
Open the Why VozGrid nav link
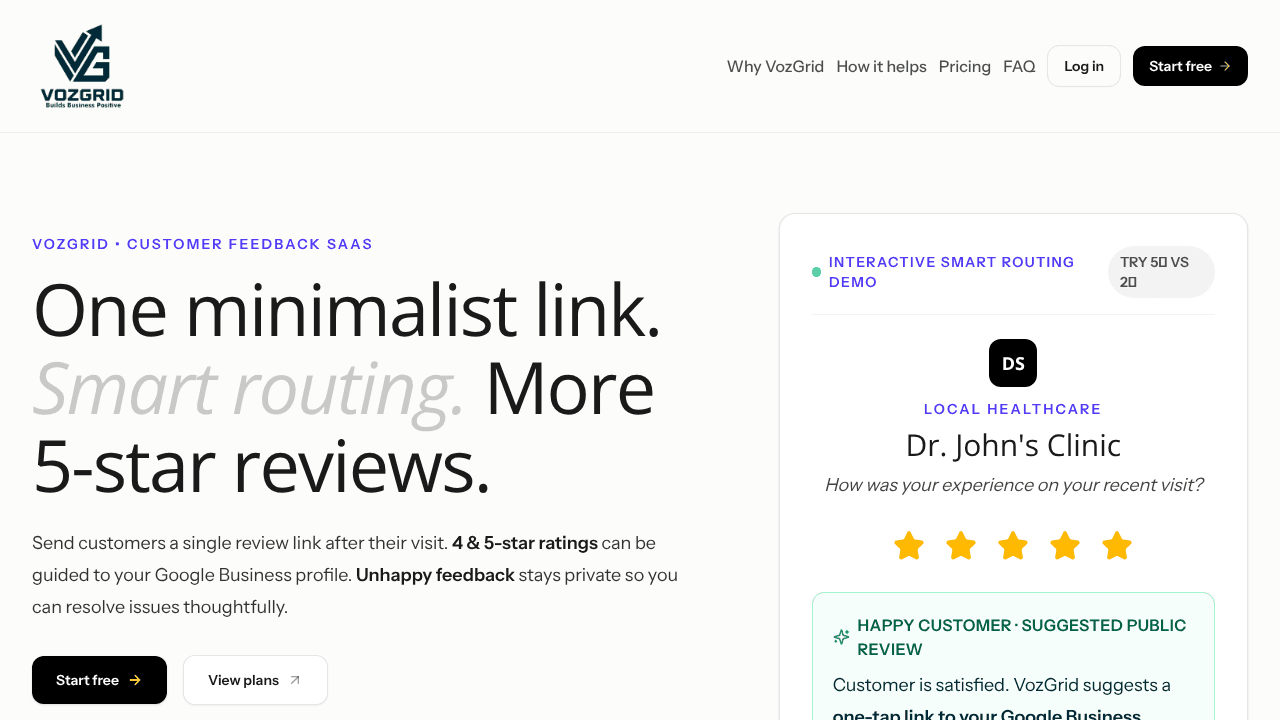775,66
